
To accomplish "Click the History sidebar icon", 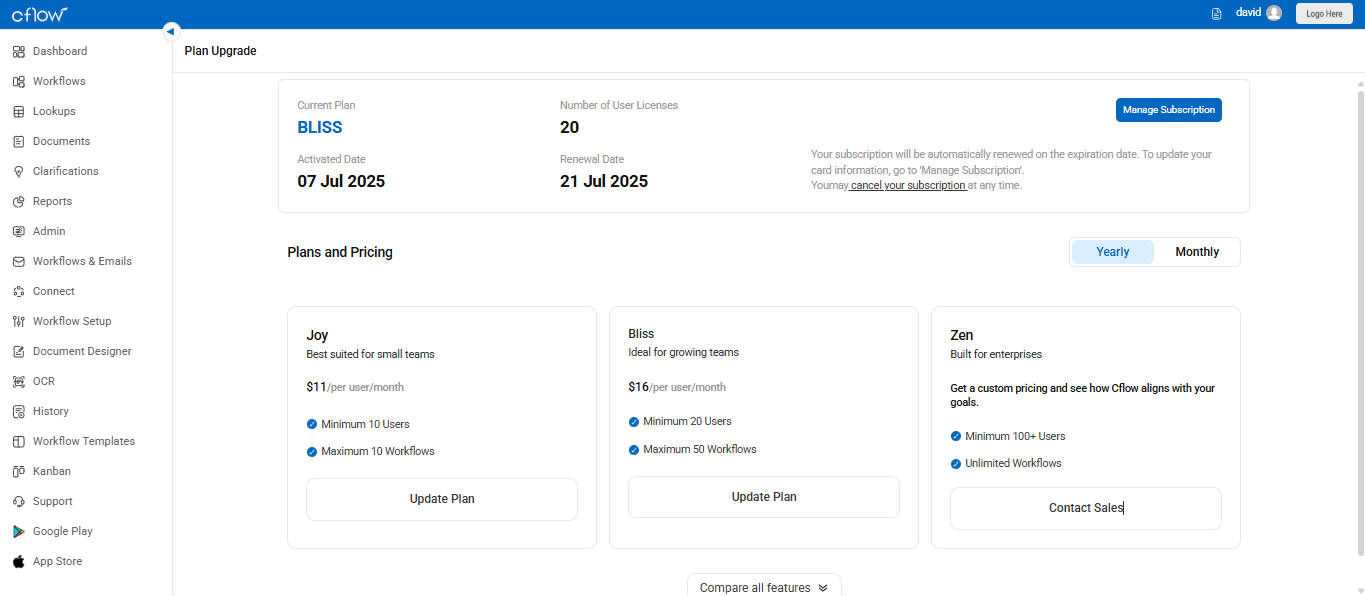I will coord(18,411).
